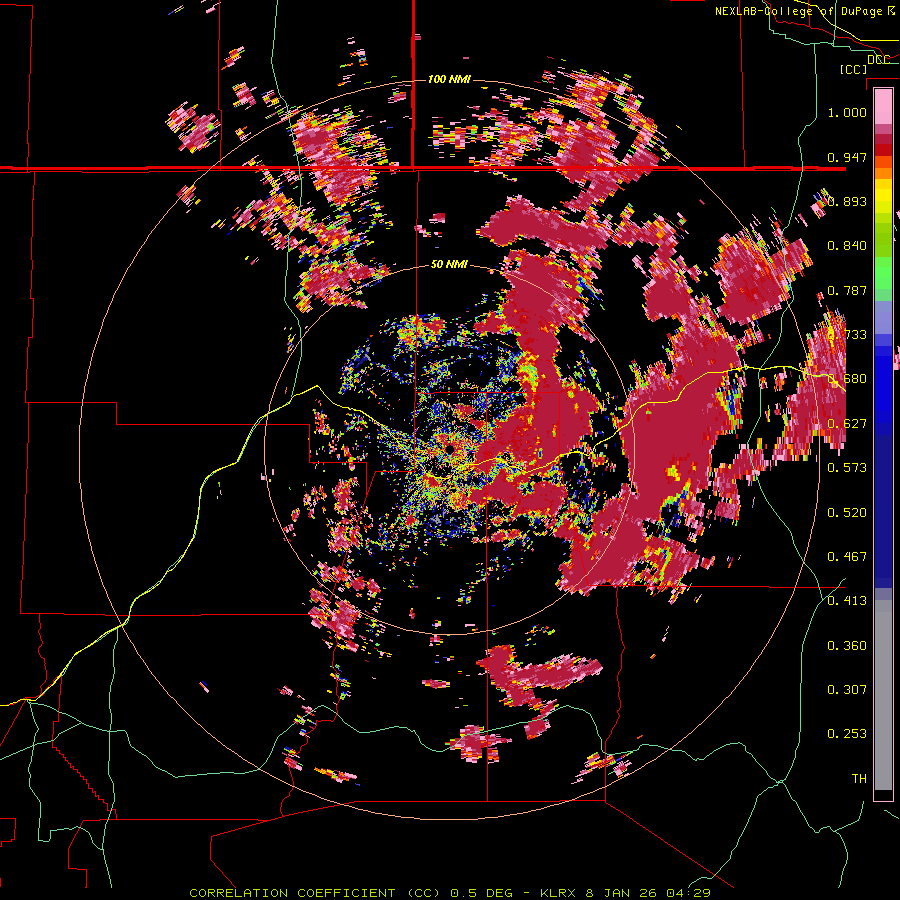This screenshot has width=900, height=900.
Task: Click the 0.307 scale value
Action: (x=847, y=690)
